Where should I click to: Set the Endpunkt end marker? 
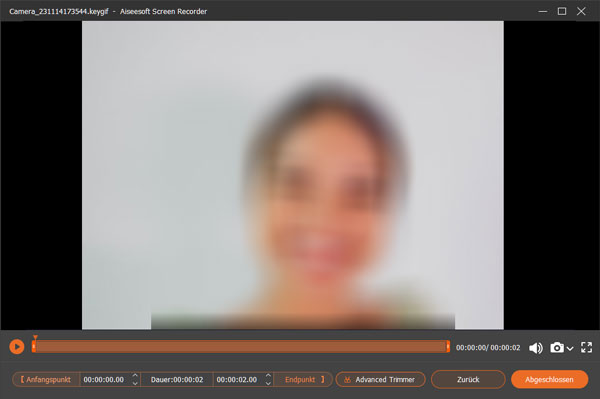tap(304, 379)
